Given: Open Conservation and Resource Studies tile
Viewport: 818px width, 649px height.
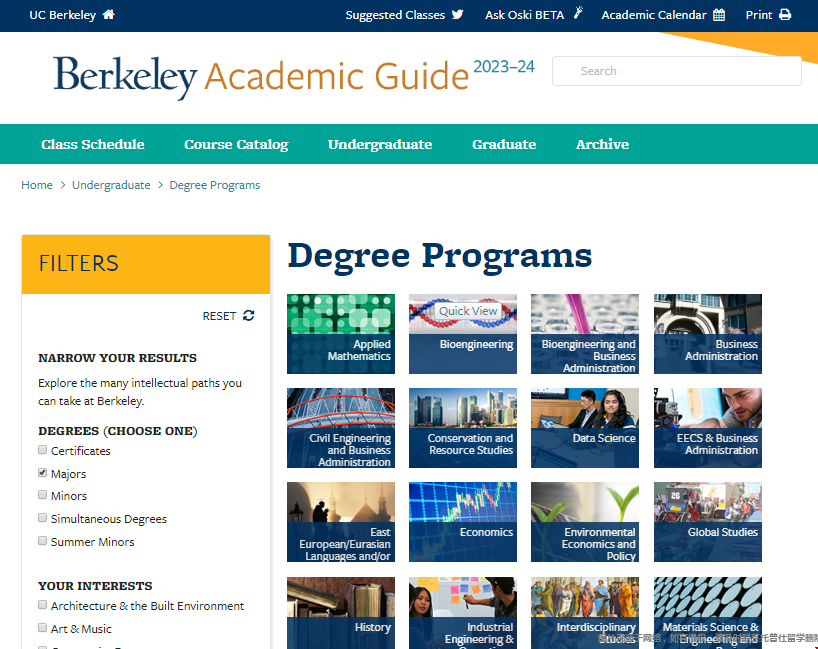Looking at the screenshot, I should pos(463,428).
